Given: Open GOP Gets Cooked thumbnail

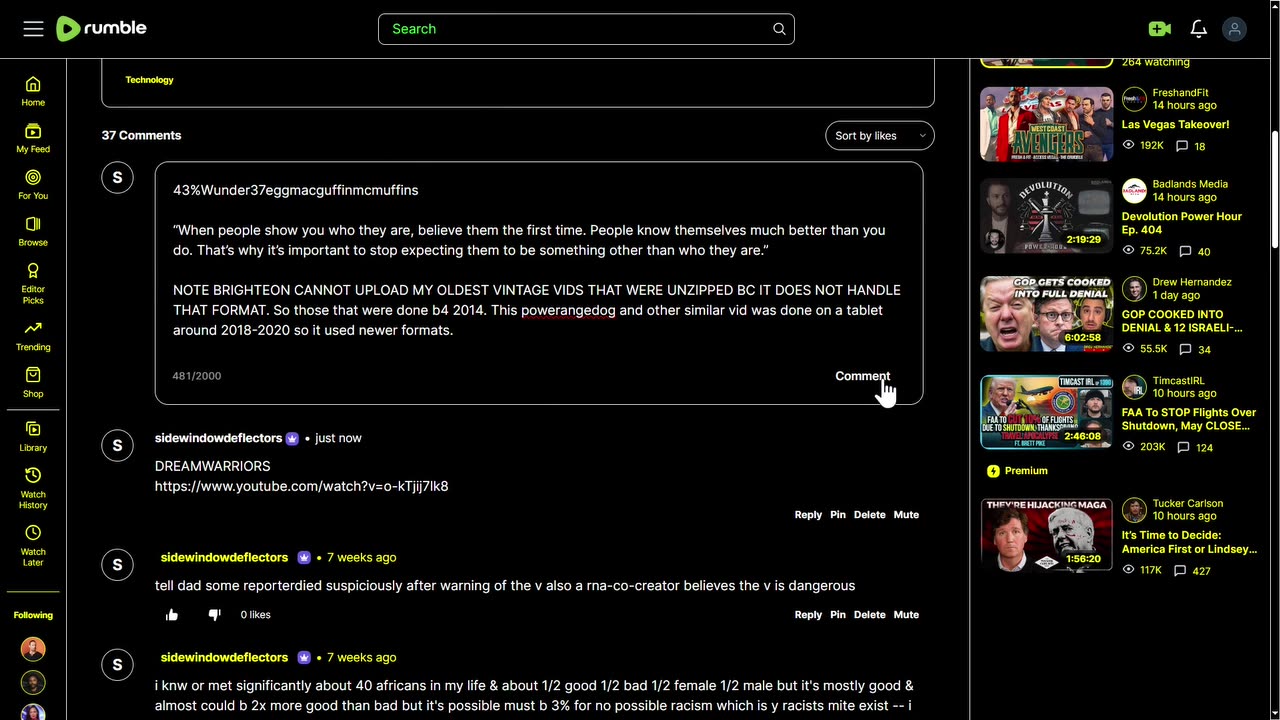Looking at the screenshot, I should 1046,314.
